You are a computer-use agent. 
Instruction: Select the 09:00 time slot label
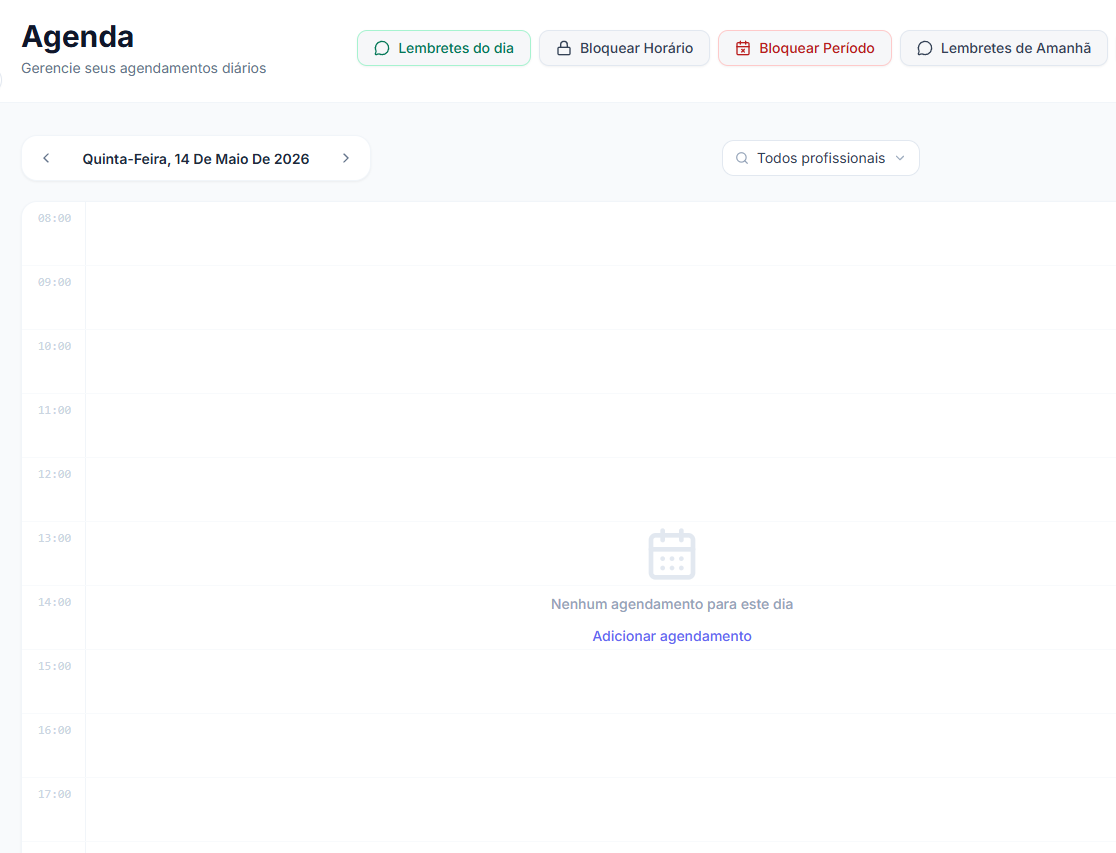coord(55,283)
